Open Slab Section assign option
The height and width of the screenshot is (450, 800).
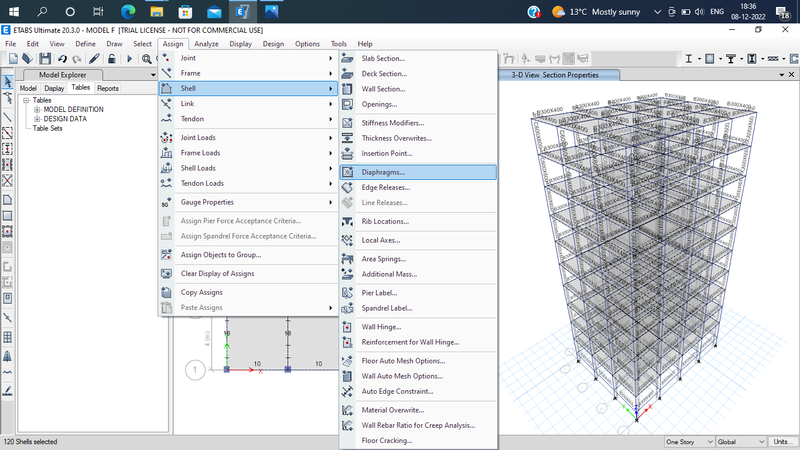(x=383, y=58)
